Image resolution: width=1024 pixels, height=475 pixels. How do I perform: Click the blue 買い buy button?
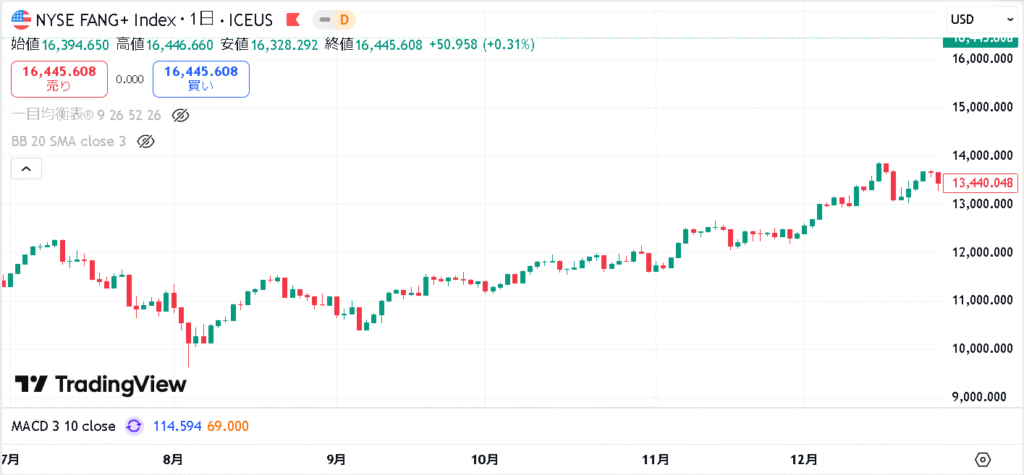[201, 78]
